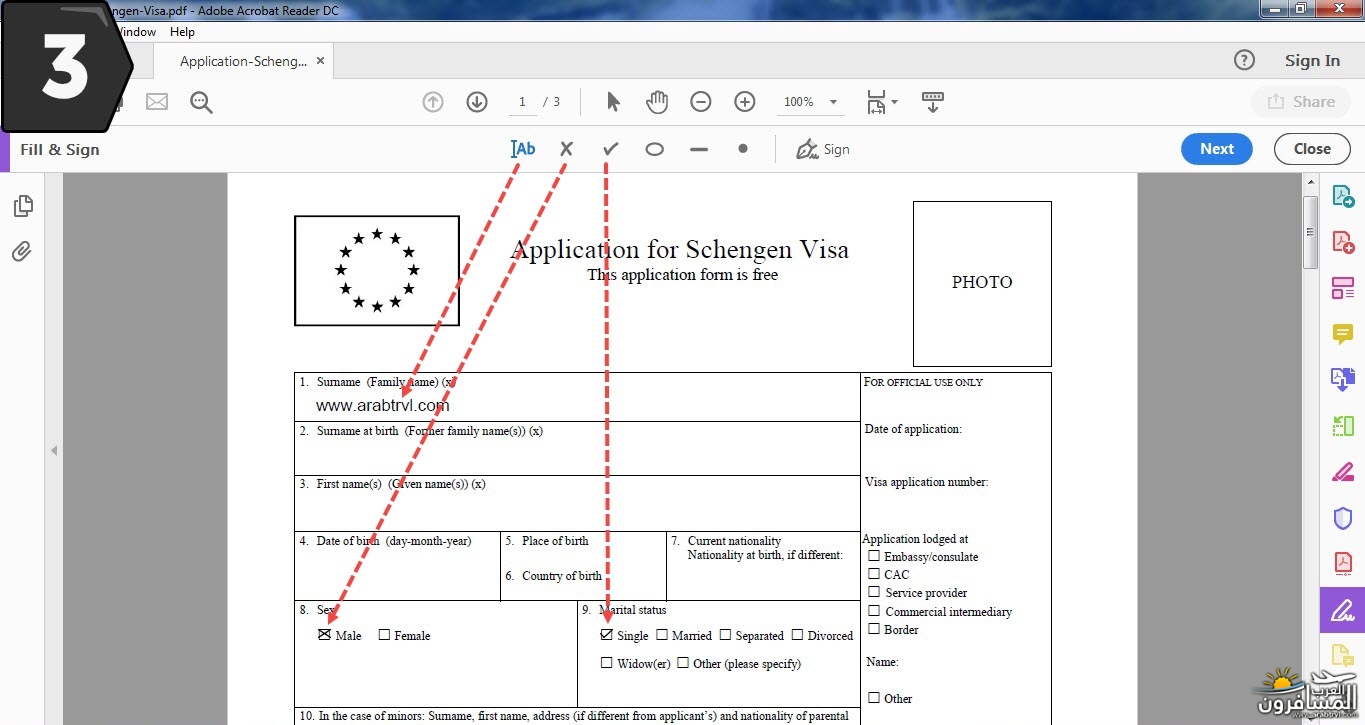
Task: Click the send by email envelope icon
Action: point(157,102)
